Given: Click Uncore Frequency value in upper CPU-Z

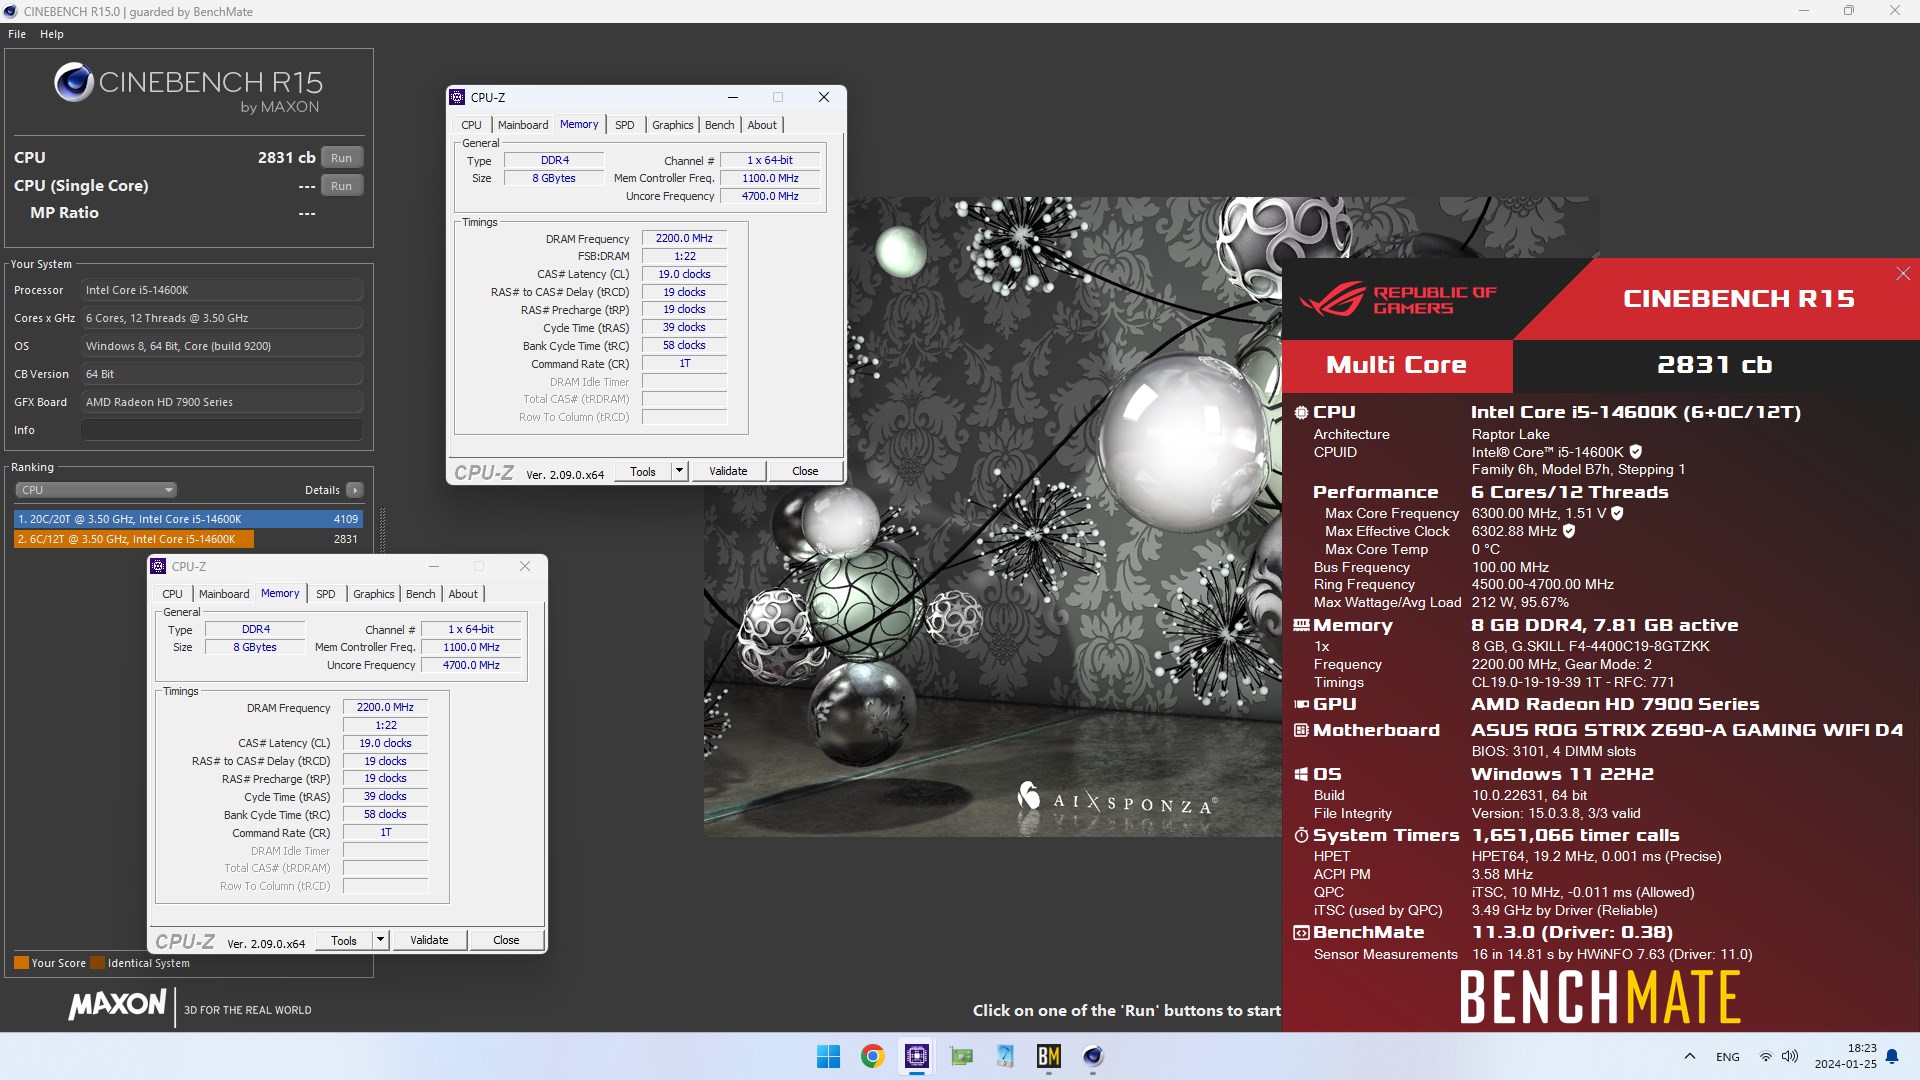Looking at the screenshot, I should click(x=770, y=196).
